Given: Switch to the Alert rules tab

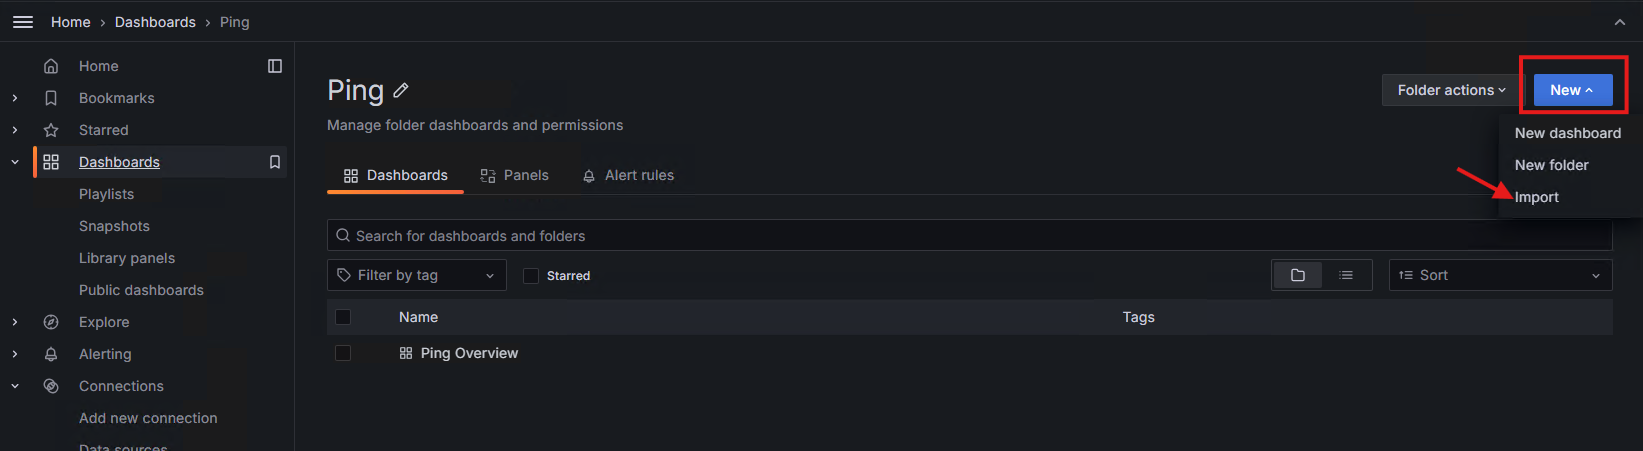Looking at the screenshot, I should tap(628, 175).
